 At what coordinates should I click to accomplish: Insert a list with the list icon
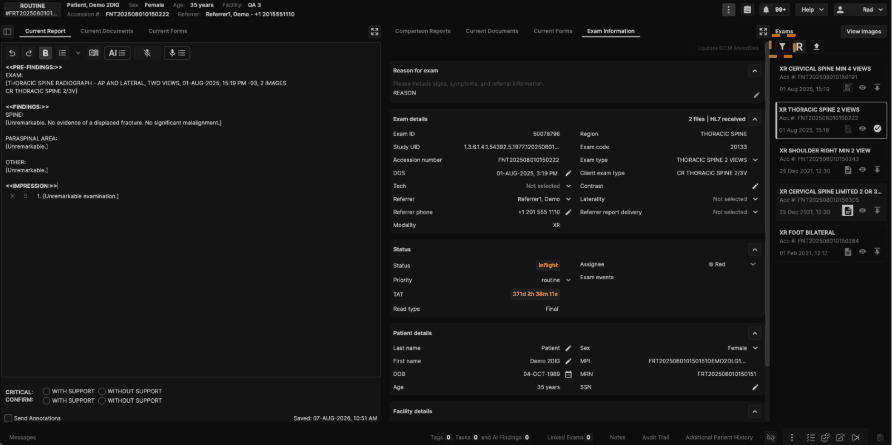click(63, 53)
